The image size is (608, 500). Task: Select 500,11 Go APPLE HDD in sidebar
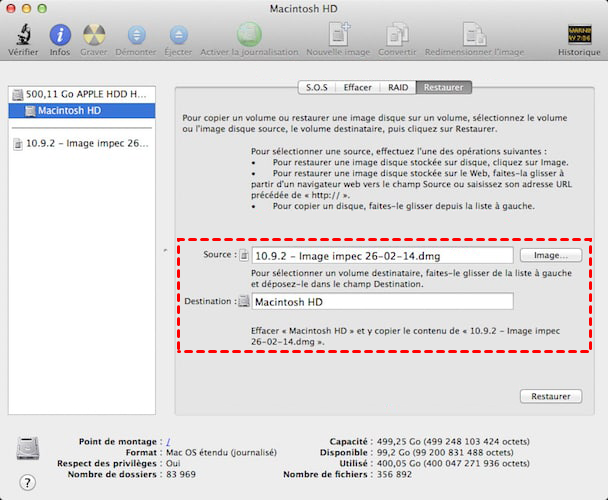tap(82, 94)
